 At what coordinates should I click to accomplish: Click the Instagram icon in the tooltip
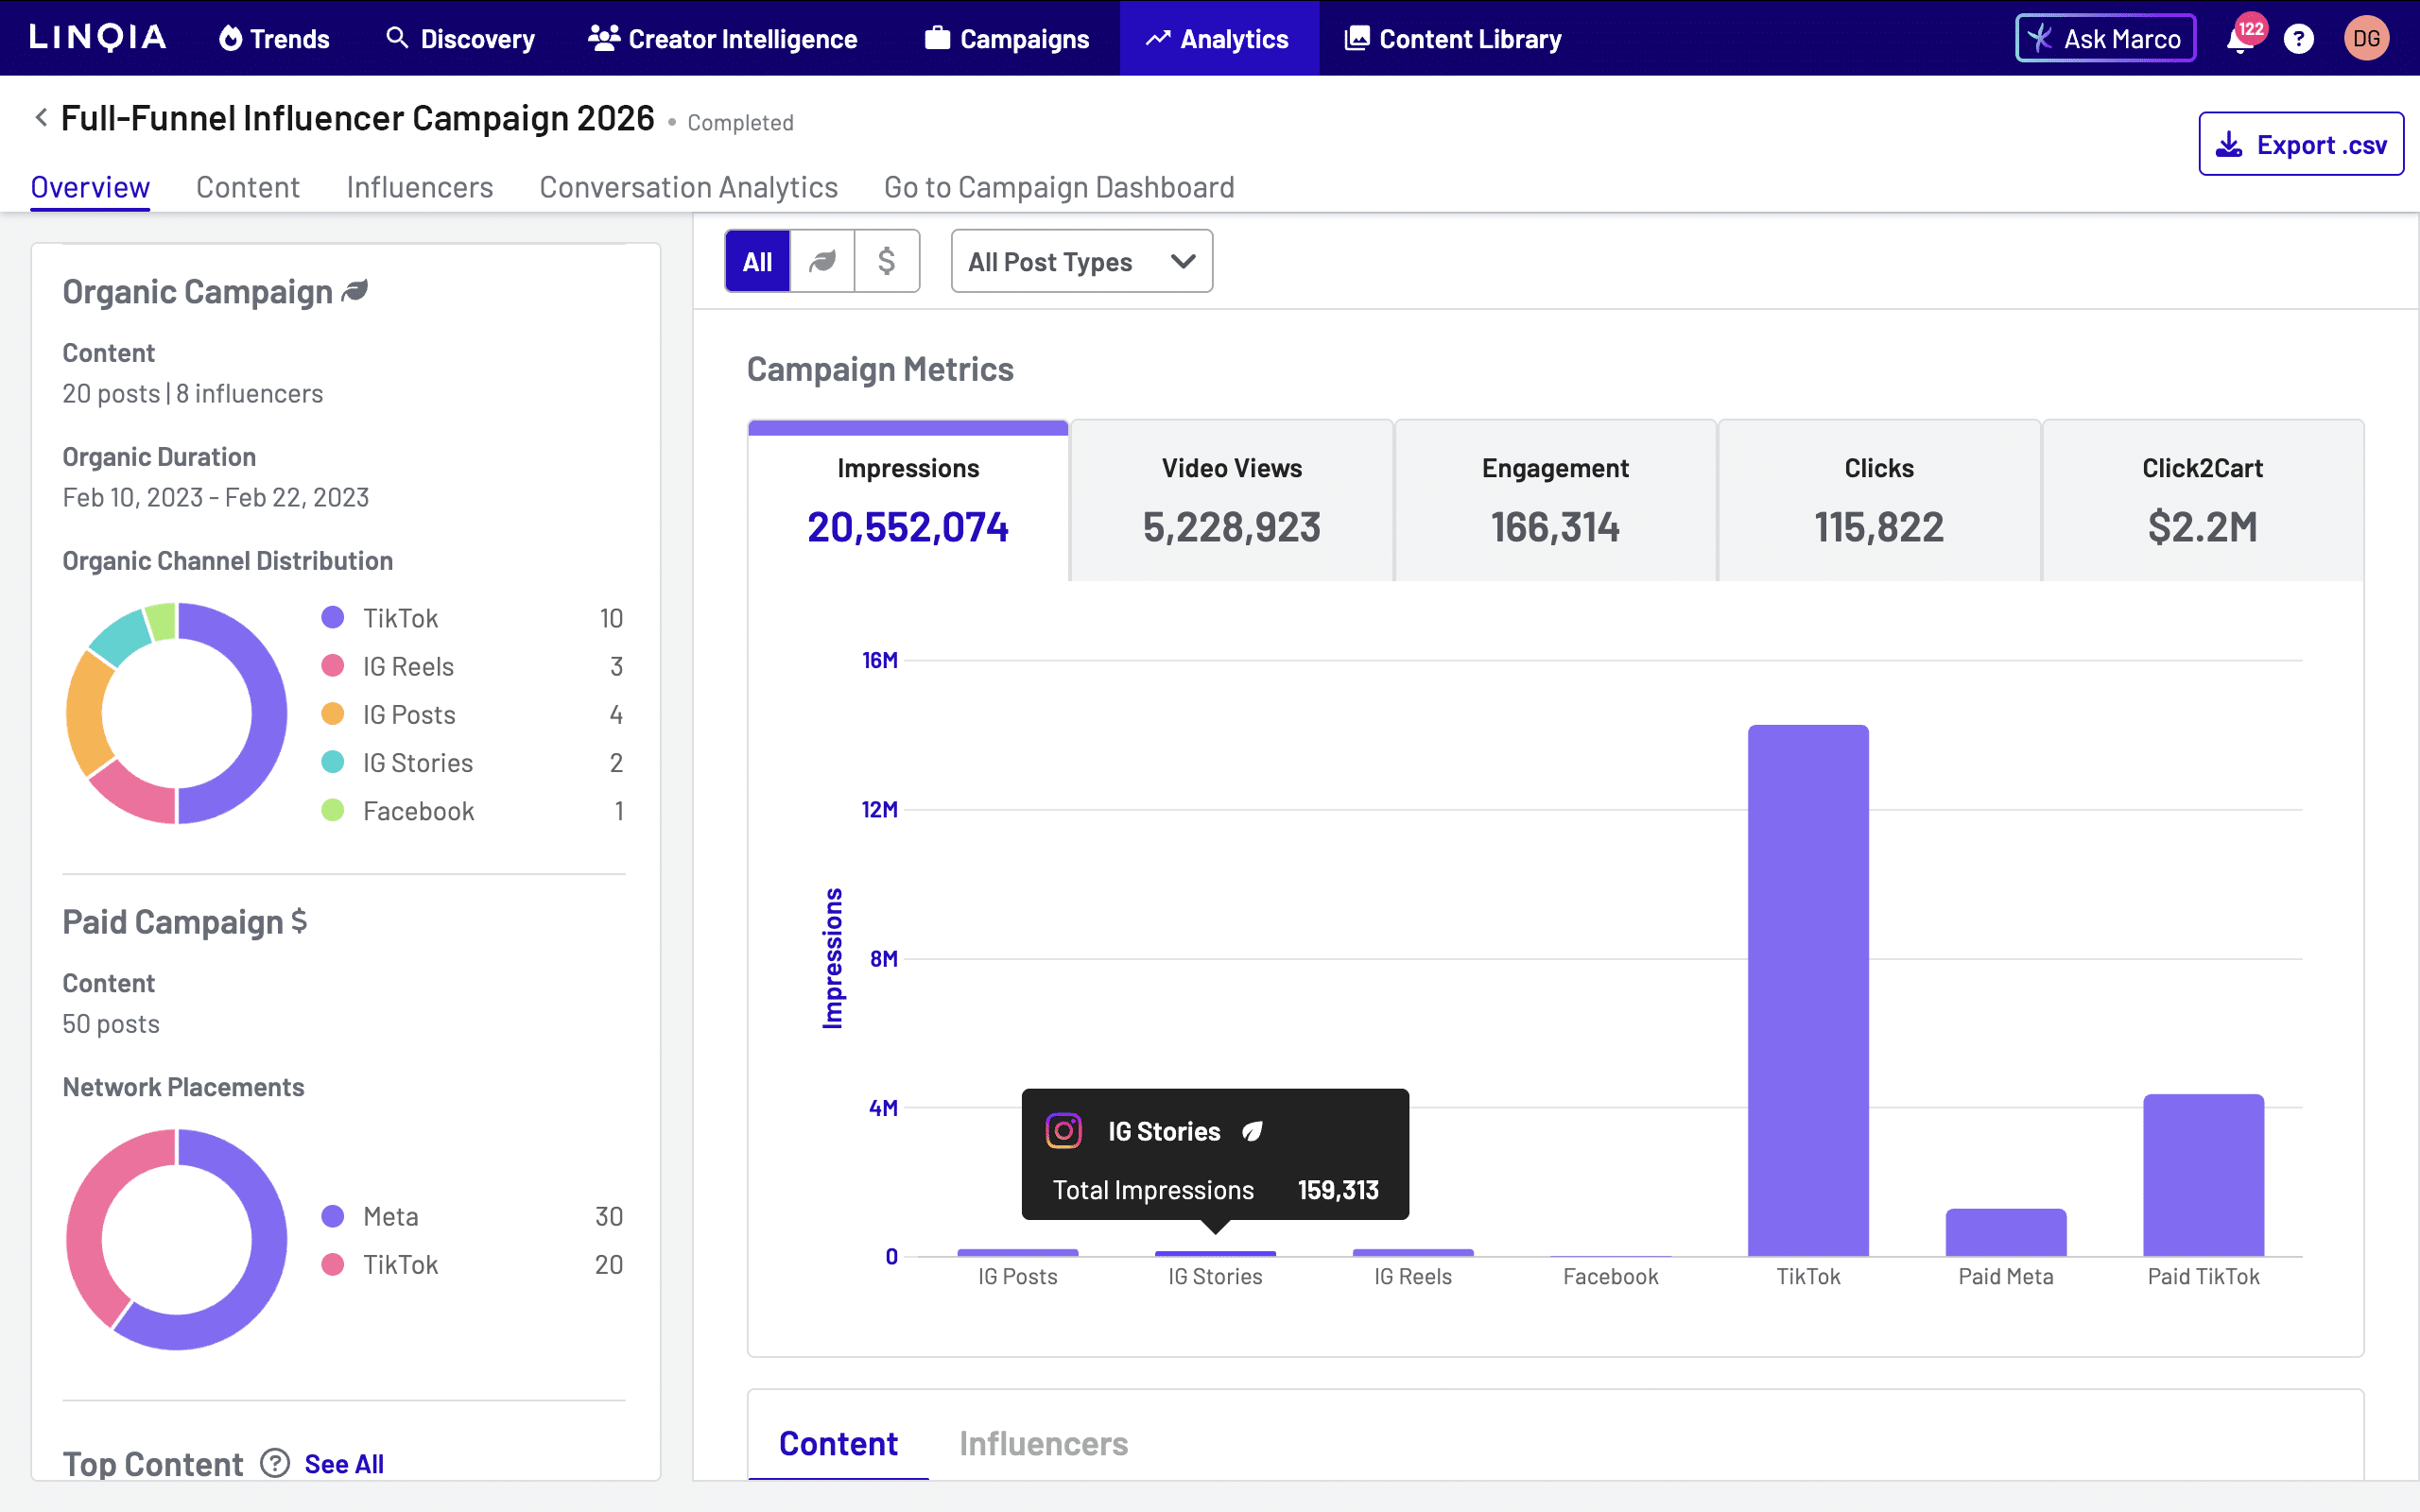[x=1063, y=1131]
